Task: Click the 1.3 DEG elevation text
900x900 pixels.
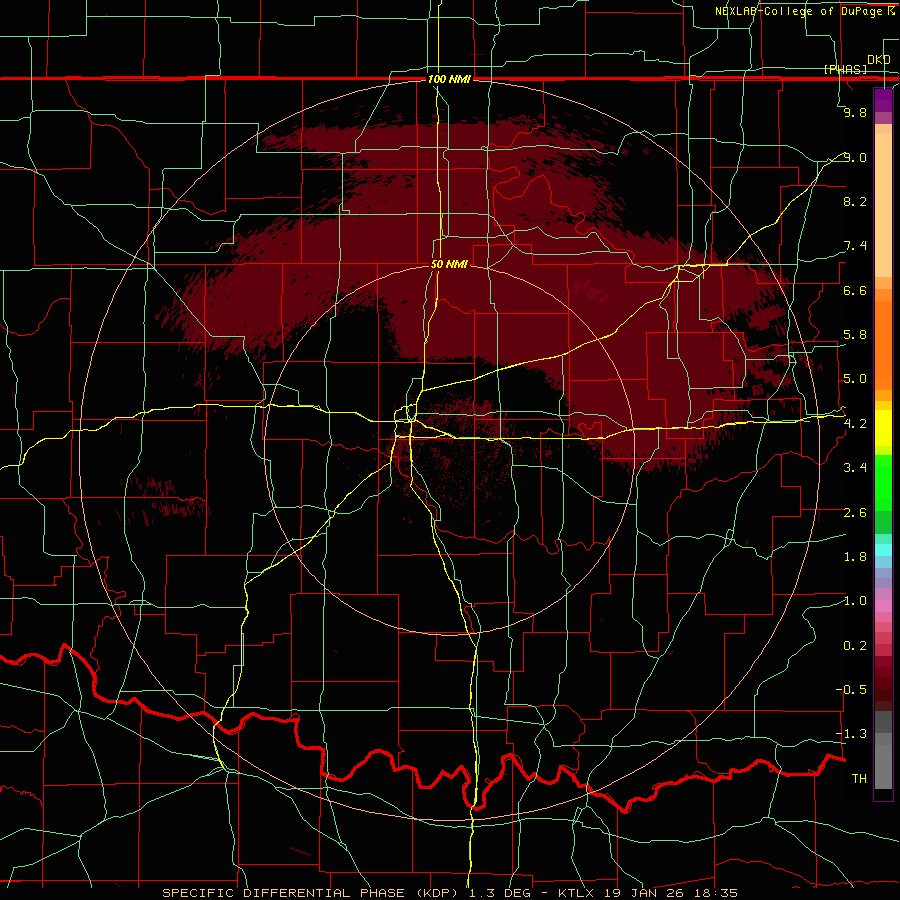Action: pos(501,893)
